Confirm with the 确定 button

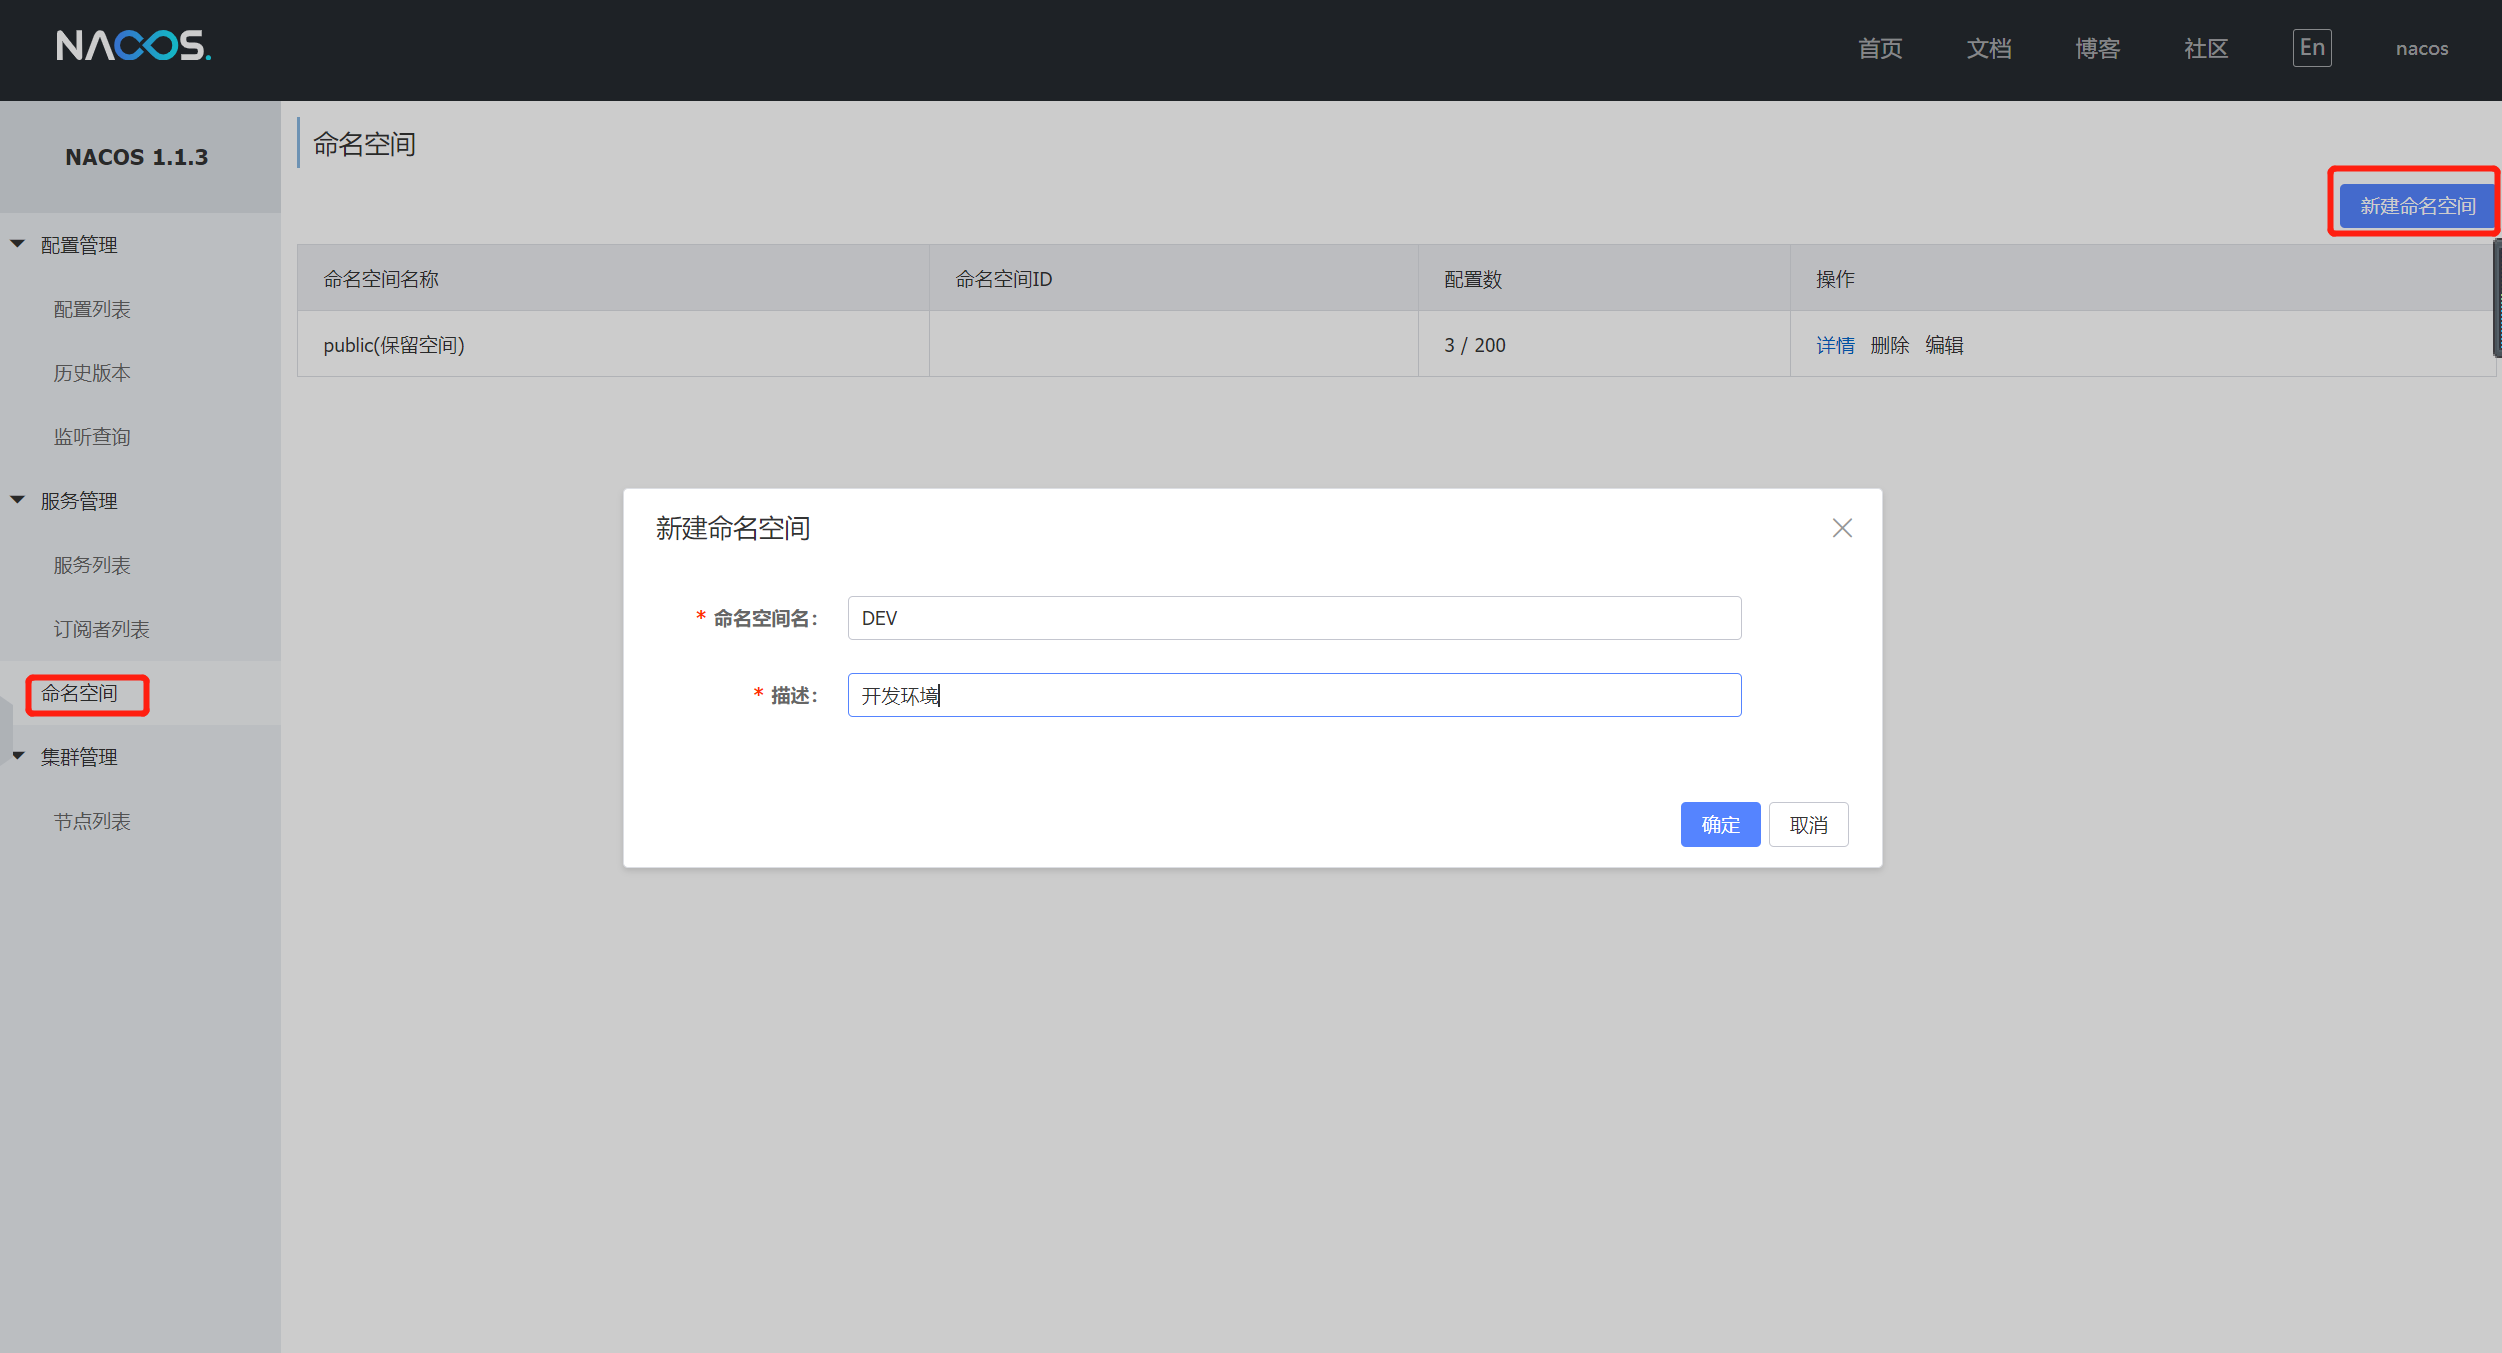[1720, 825]
